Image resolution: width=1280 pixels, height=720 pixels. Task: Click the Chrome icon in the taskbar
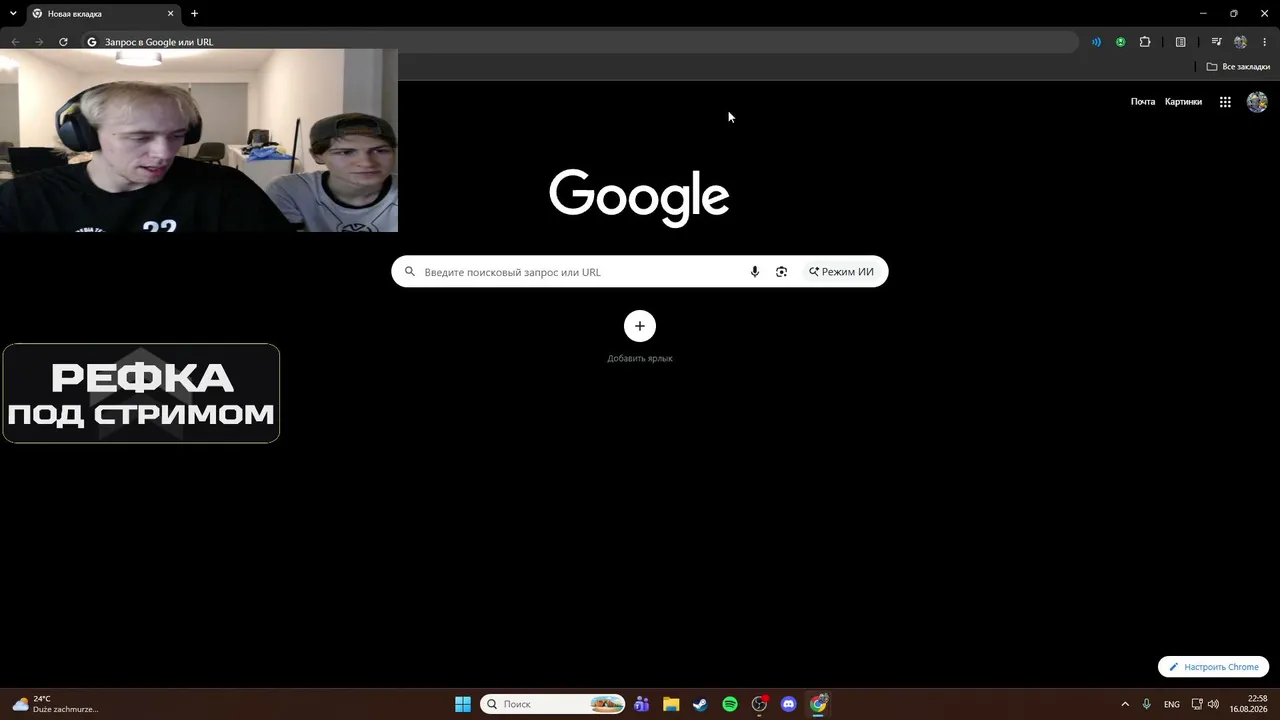(818, 704)
